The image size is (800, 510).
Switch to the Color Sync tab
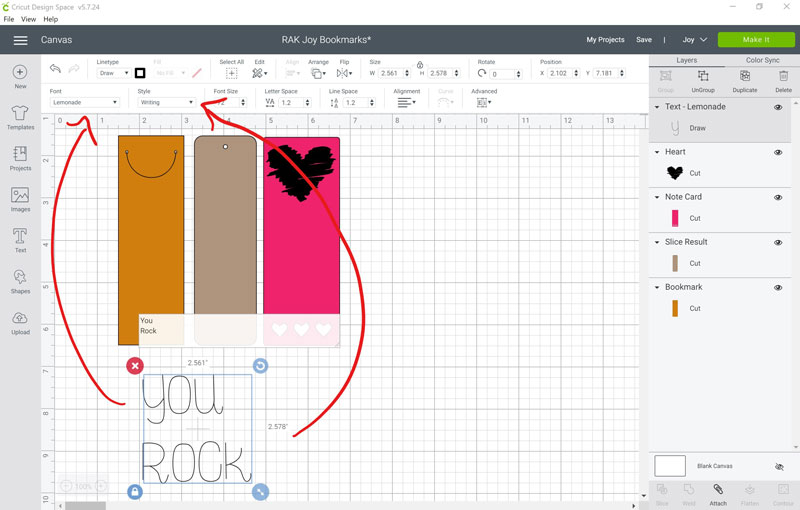[762, 60]
